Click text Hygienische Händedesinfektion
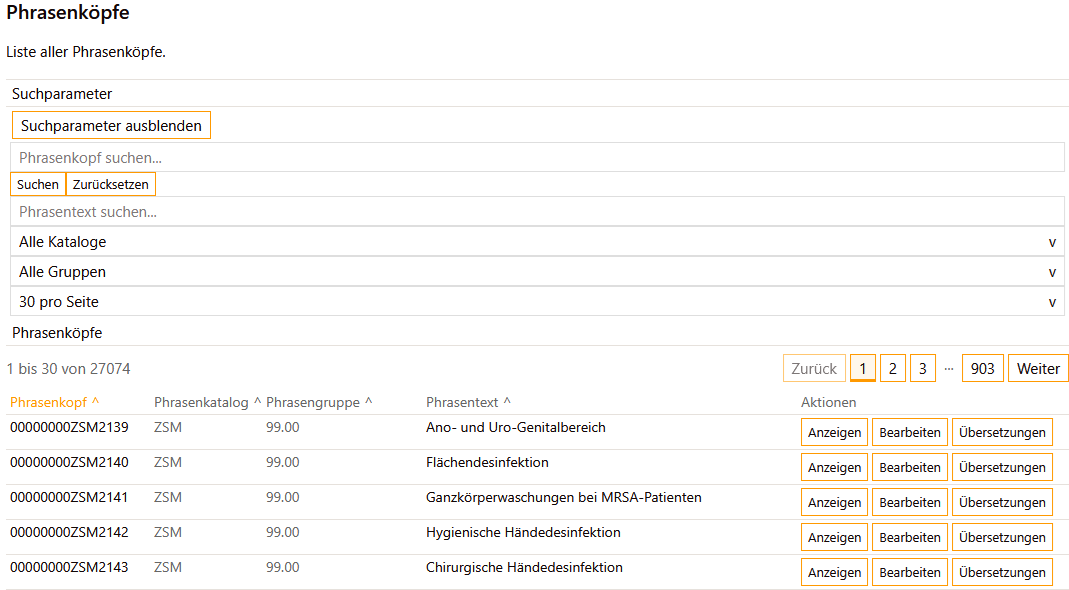1069x590 pixels. [x=523, y=532]
